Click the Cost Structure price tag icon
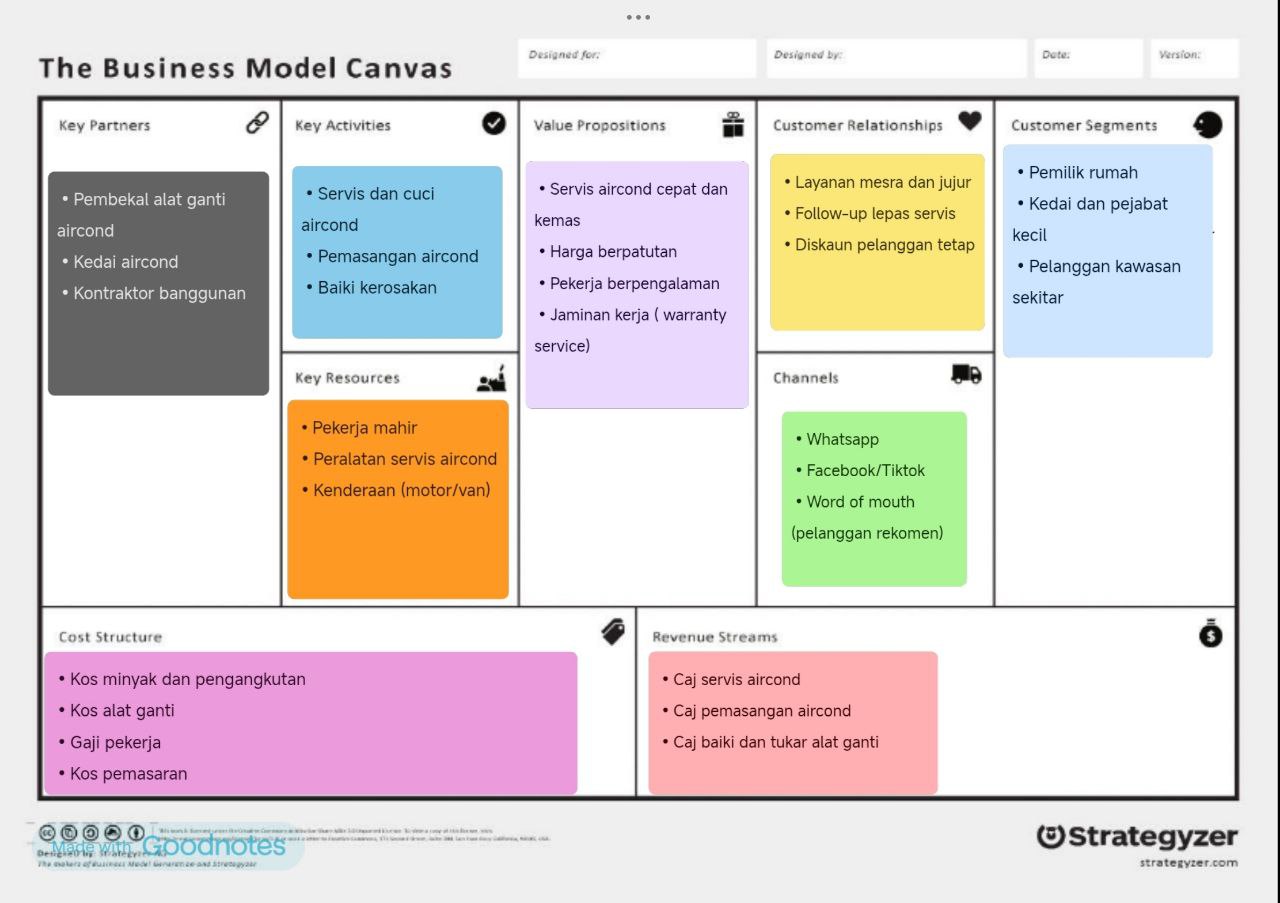1280x903 pixels. coord(613,632)
